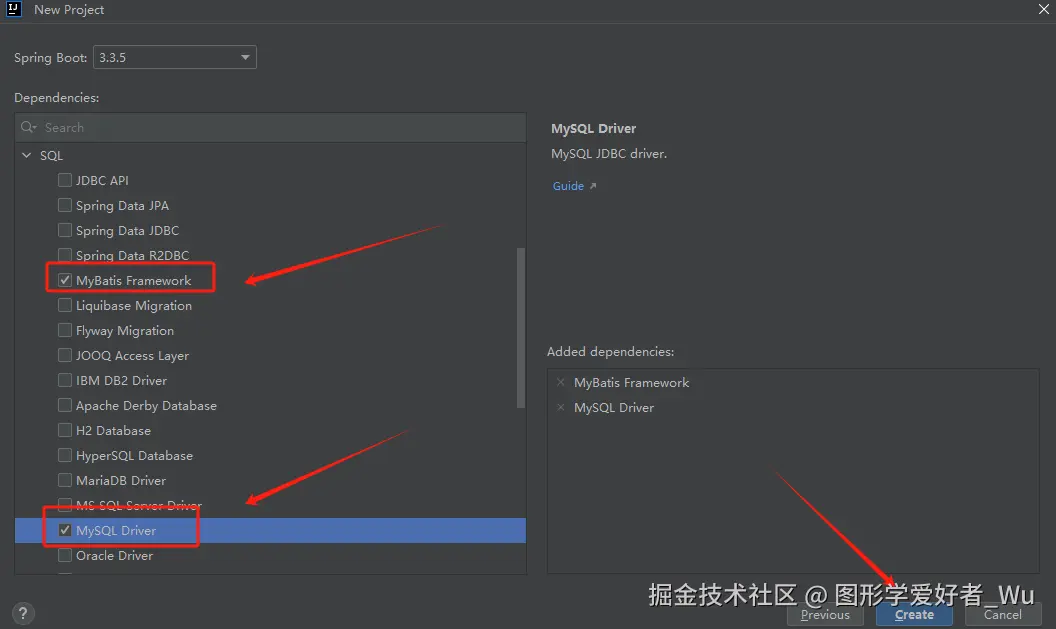Cancel the new project wizard

(1002, 614)
